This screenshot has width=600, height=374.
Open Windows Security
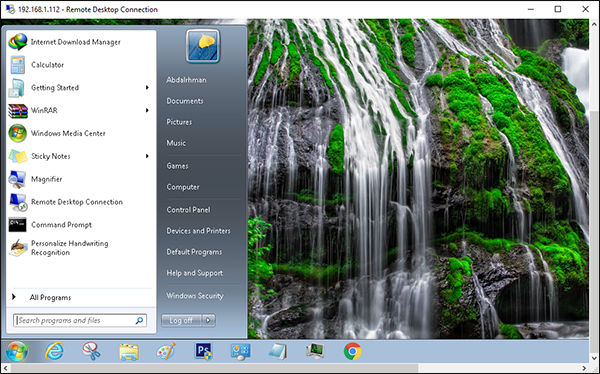[195, 296]
